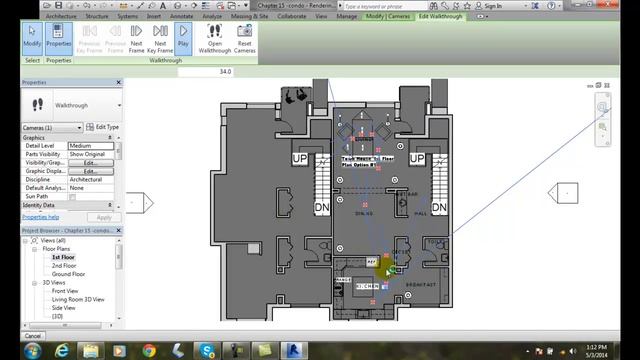The image size is (640, 360).
Task: Jump to Next Key Frame
Action: 160,39
